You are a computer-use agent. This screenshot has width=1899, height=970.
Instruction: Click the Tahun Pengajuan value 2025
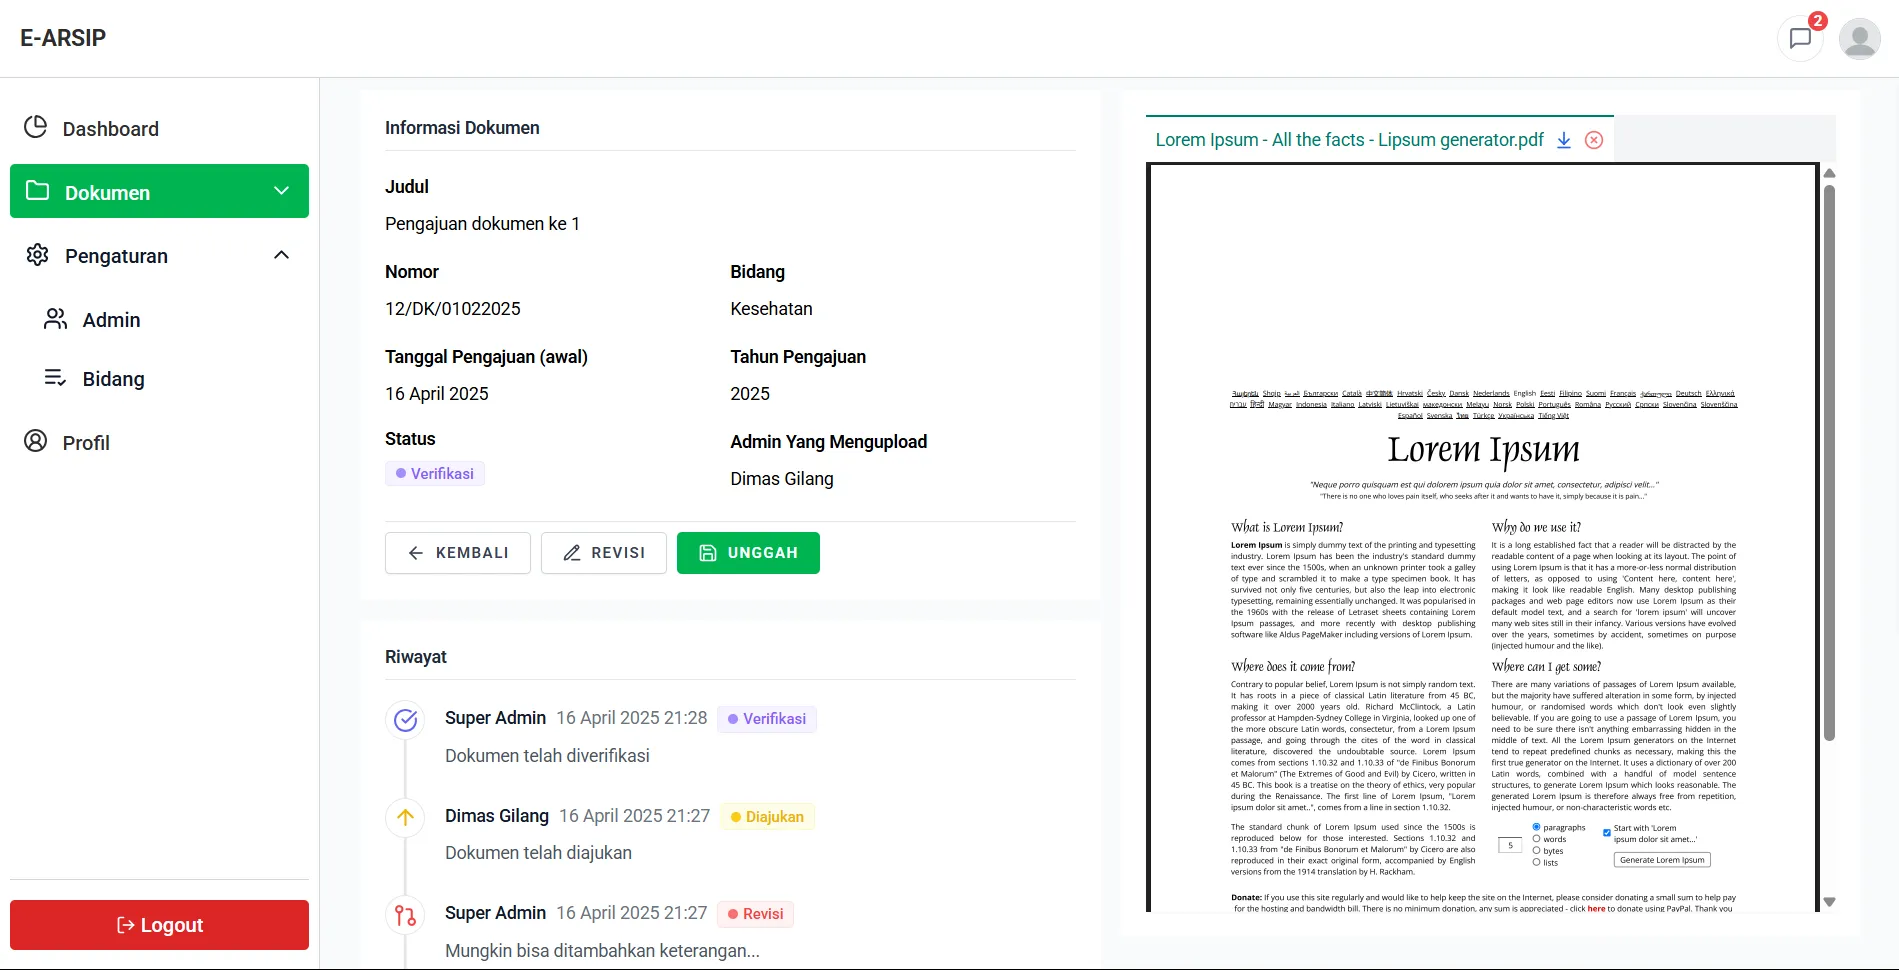pyautogui.click(x=750, y=394)
